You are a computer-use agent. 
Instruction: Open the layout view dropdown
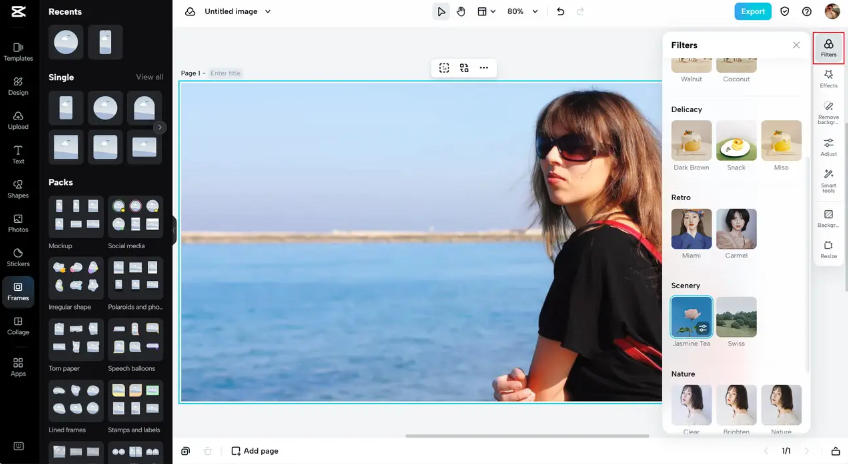click(486, 11)
